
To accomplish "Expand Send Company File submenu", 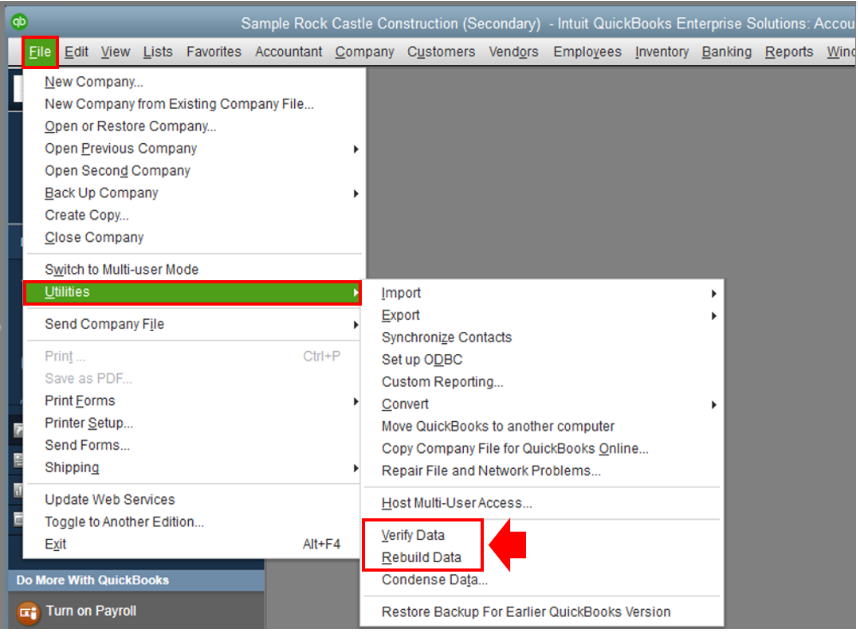I will pyautogui.click(x=194, y=324).
